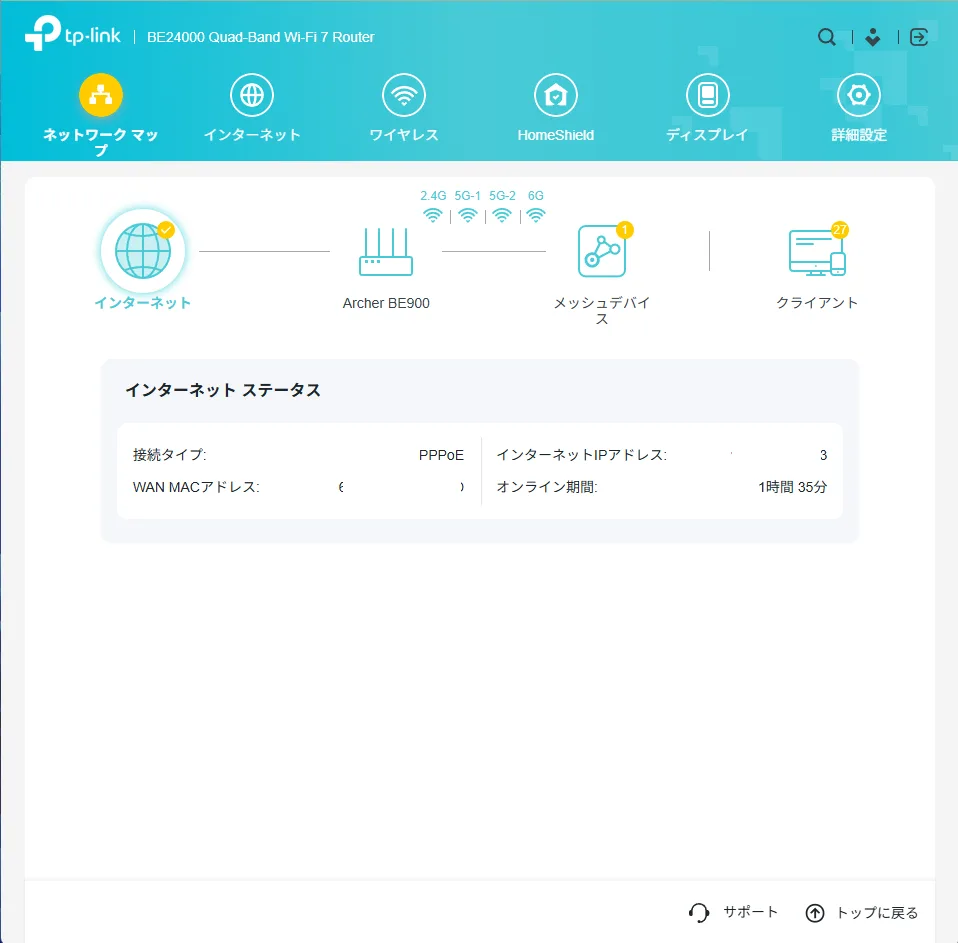The image size is (958, 943).
Task: Switch to the インターネット tab
Action: click(252, 108)
